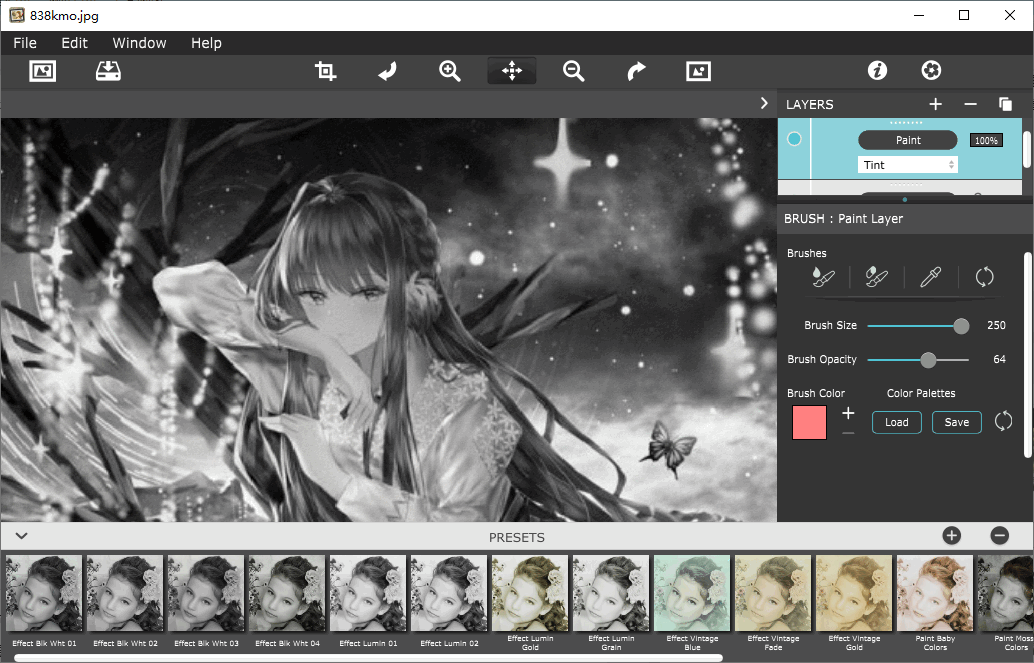The width and height of the screenshot is (1034, 663).
Task: Click the Brush Size value 250
Action: [996, 325]
